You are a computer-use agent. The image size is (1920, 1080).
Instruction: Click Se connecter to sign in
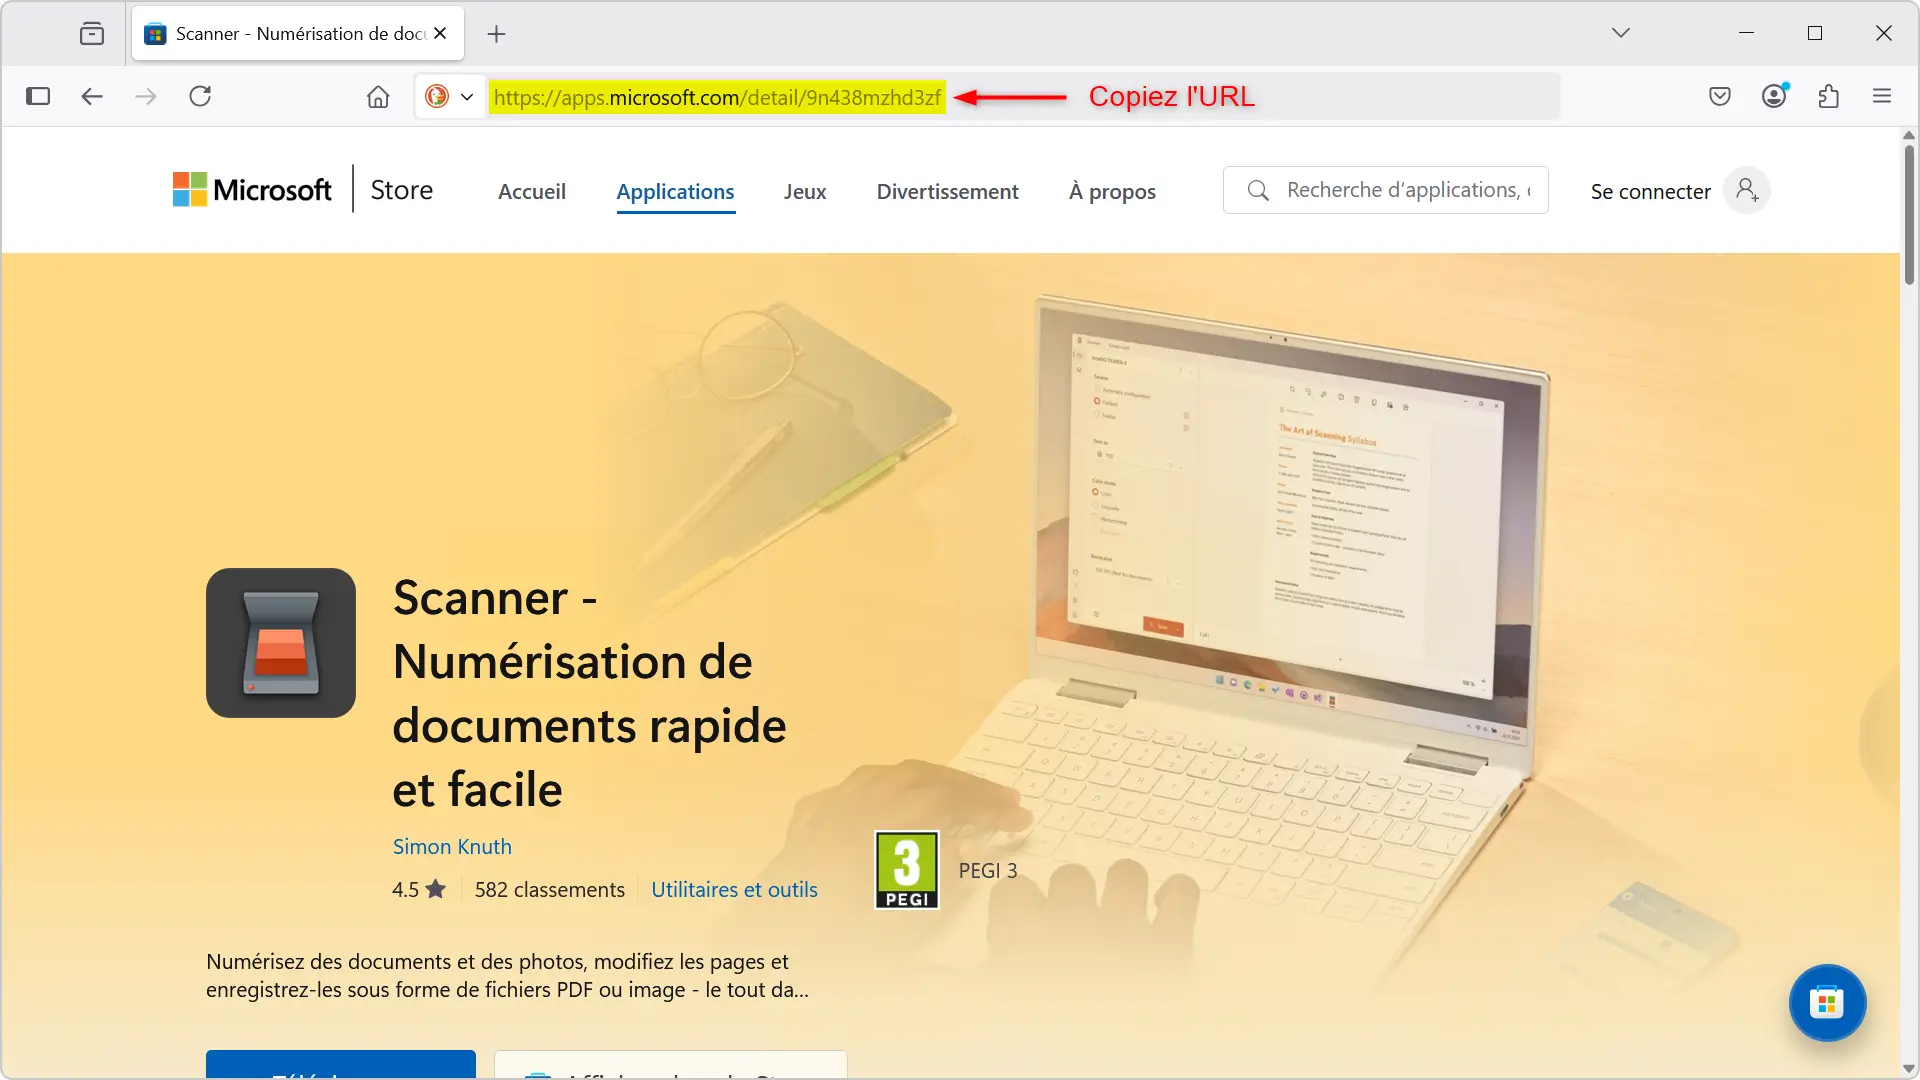[1651, 192]
